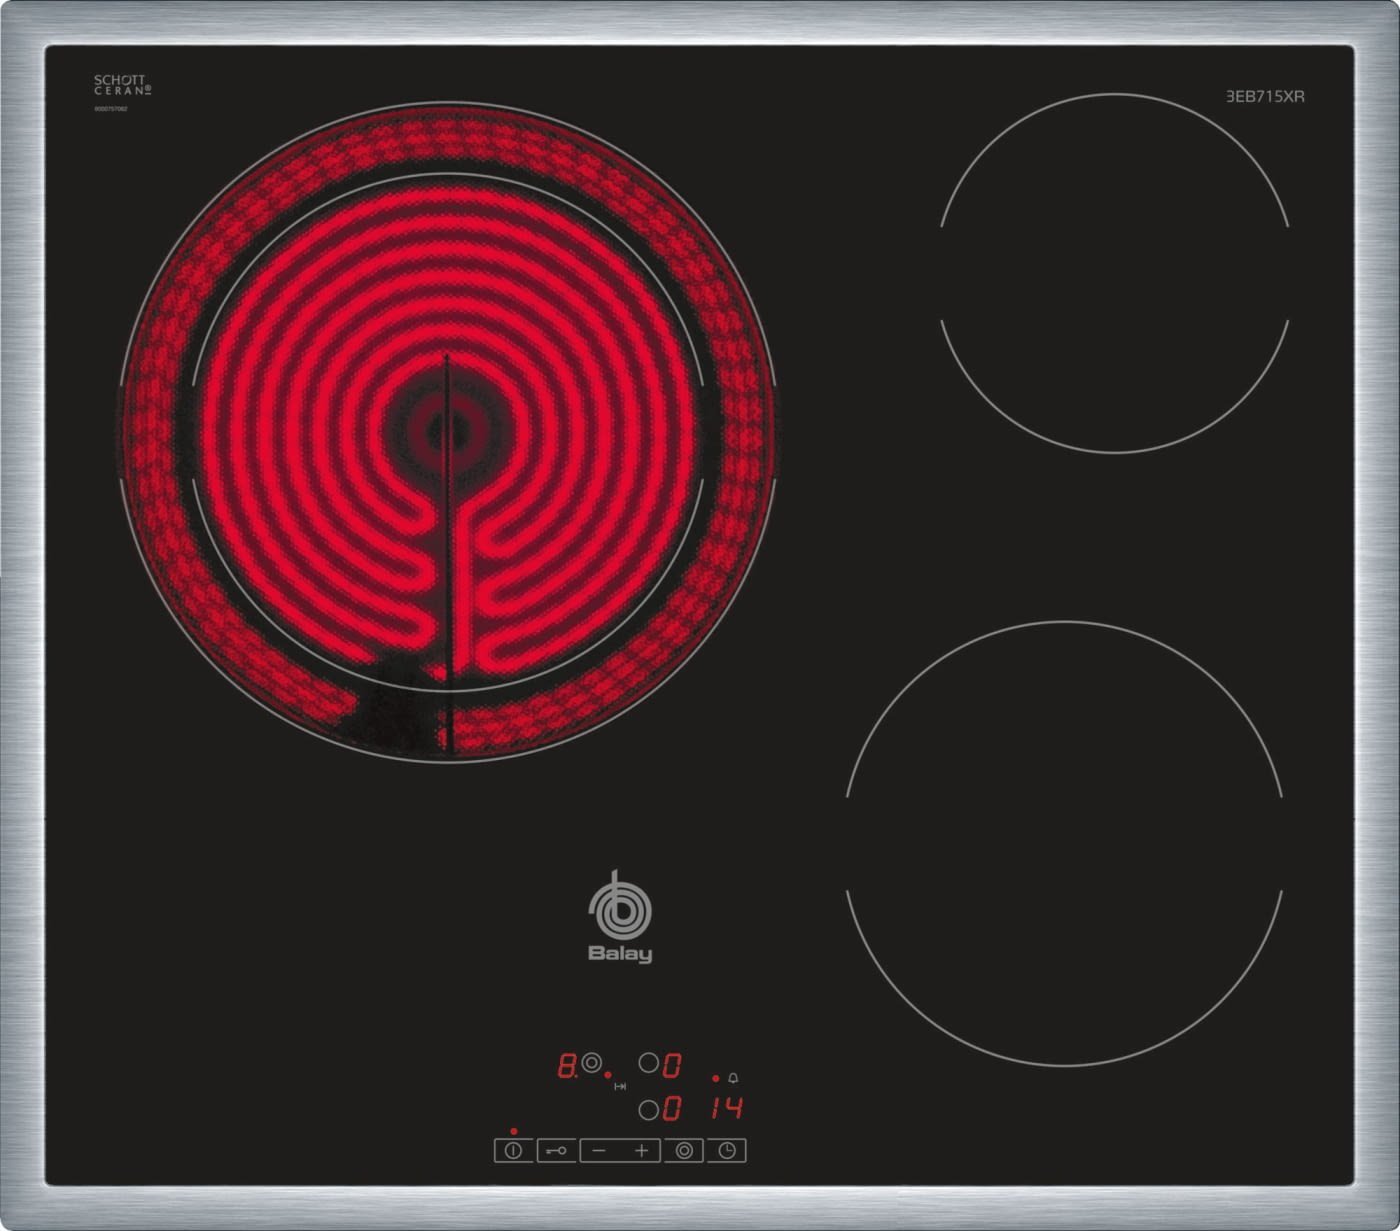Tap the upper zone's 0 level display
The height and width of the screenshot is (1231, 1400).
[672, 1066]
